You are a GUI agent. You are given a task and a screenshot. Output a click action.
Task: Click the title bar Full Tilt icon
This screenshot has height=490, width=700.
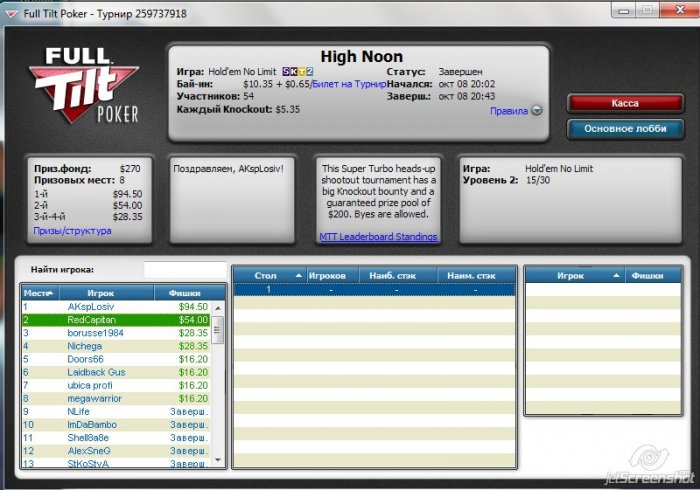click(12, 14)
